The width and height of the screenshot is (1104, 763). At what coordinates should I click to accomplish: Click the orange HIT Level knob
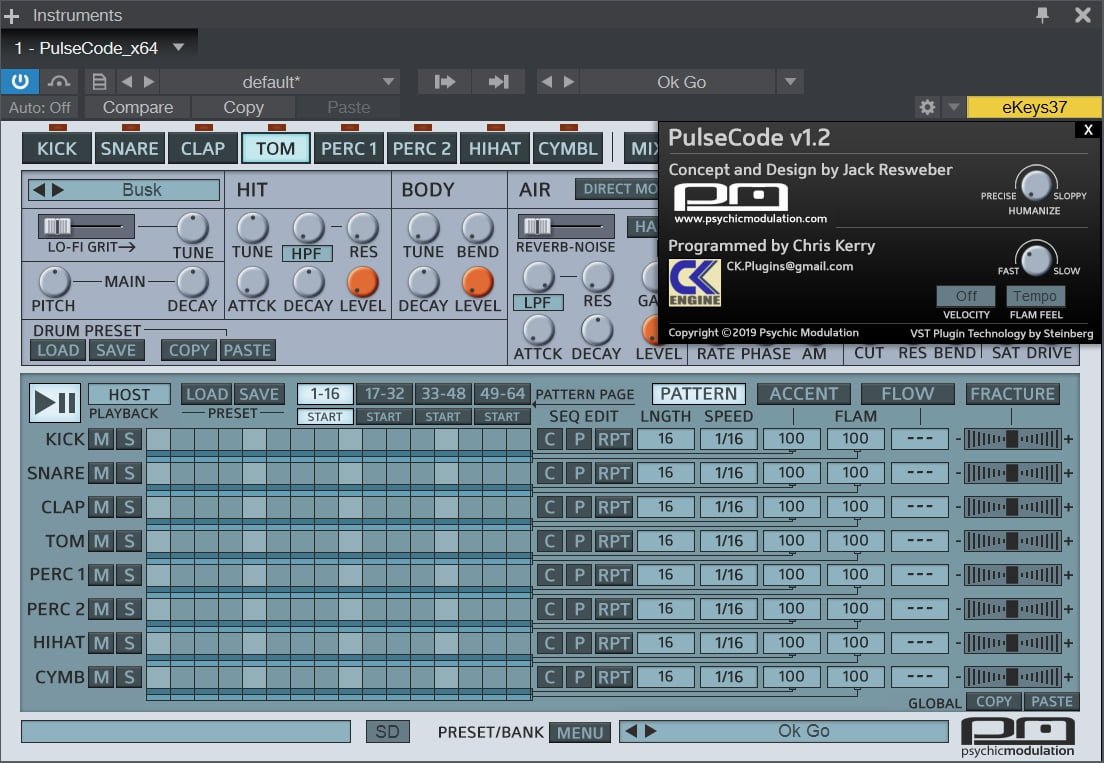point(362,282)
